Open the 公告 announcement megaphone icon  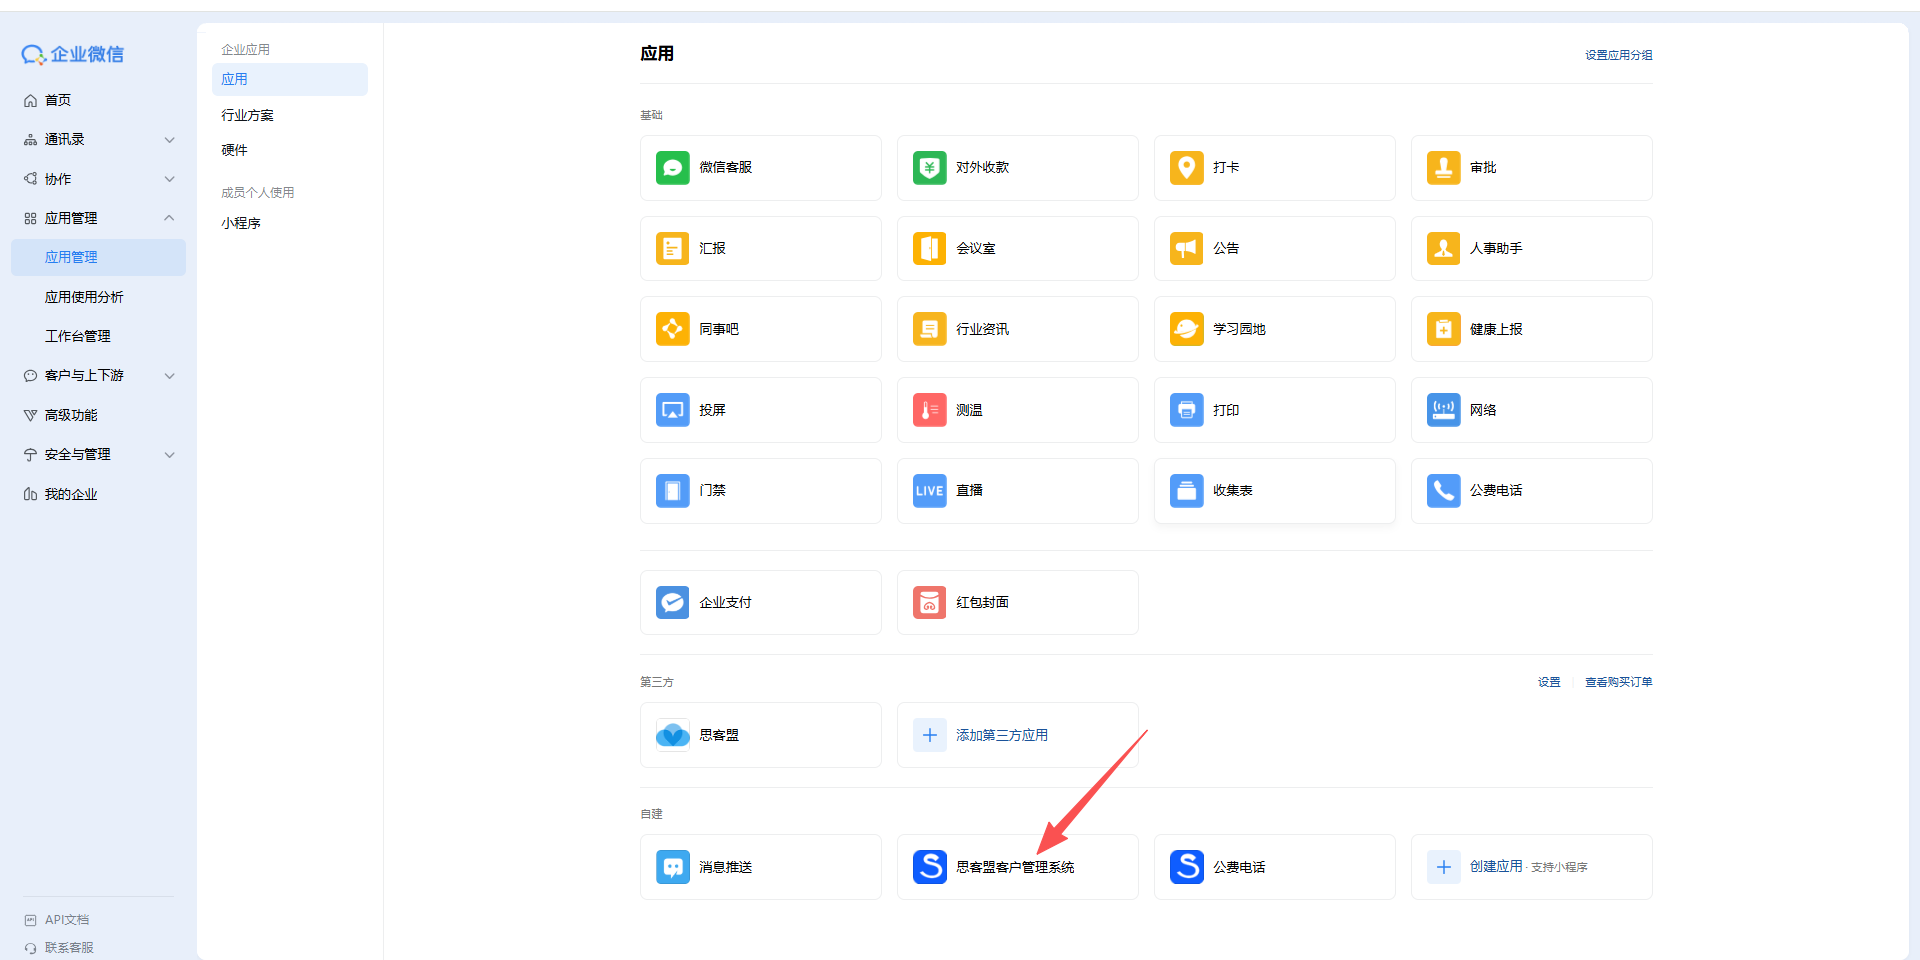pyautogui.click(x=1186, y=248)
